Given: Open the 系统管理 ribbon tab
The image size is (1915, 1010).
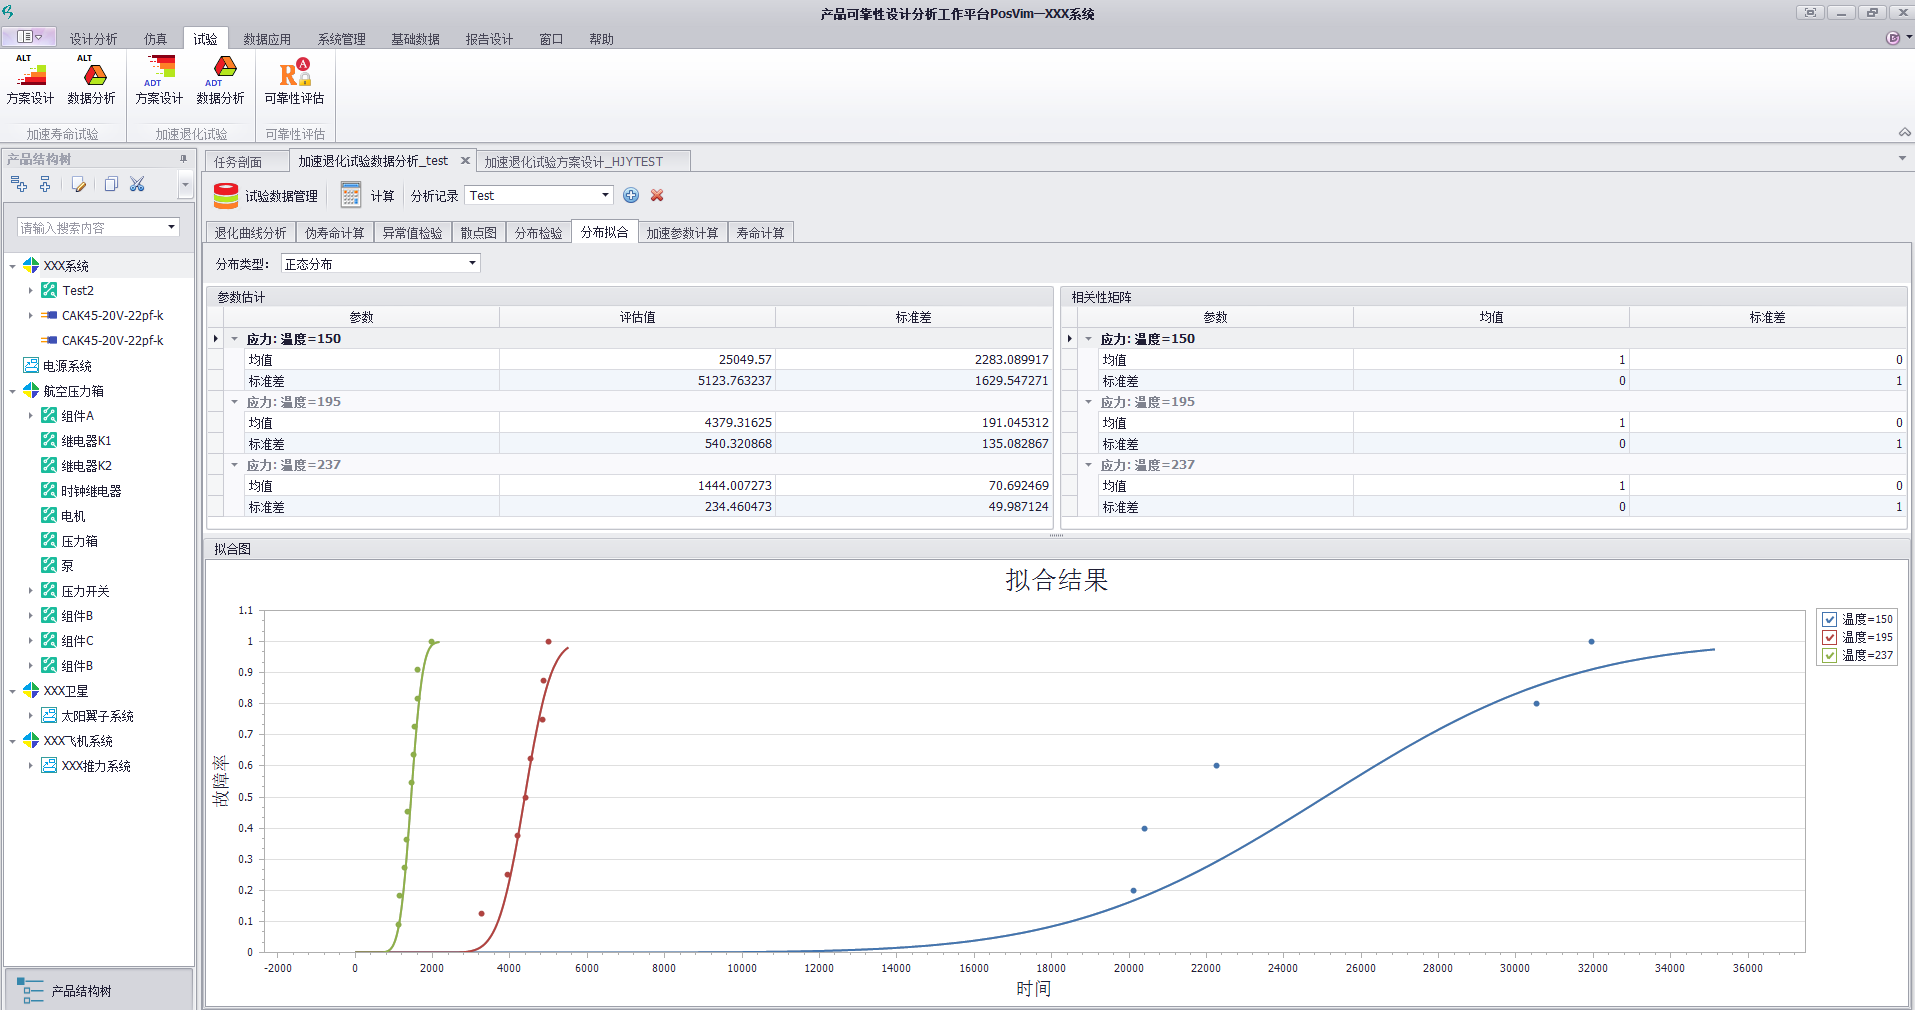Looking at the screenshot, I should 342,39.
